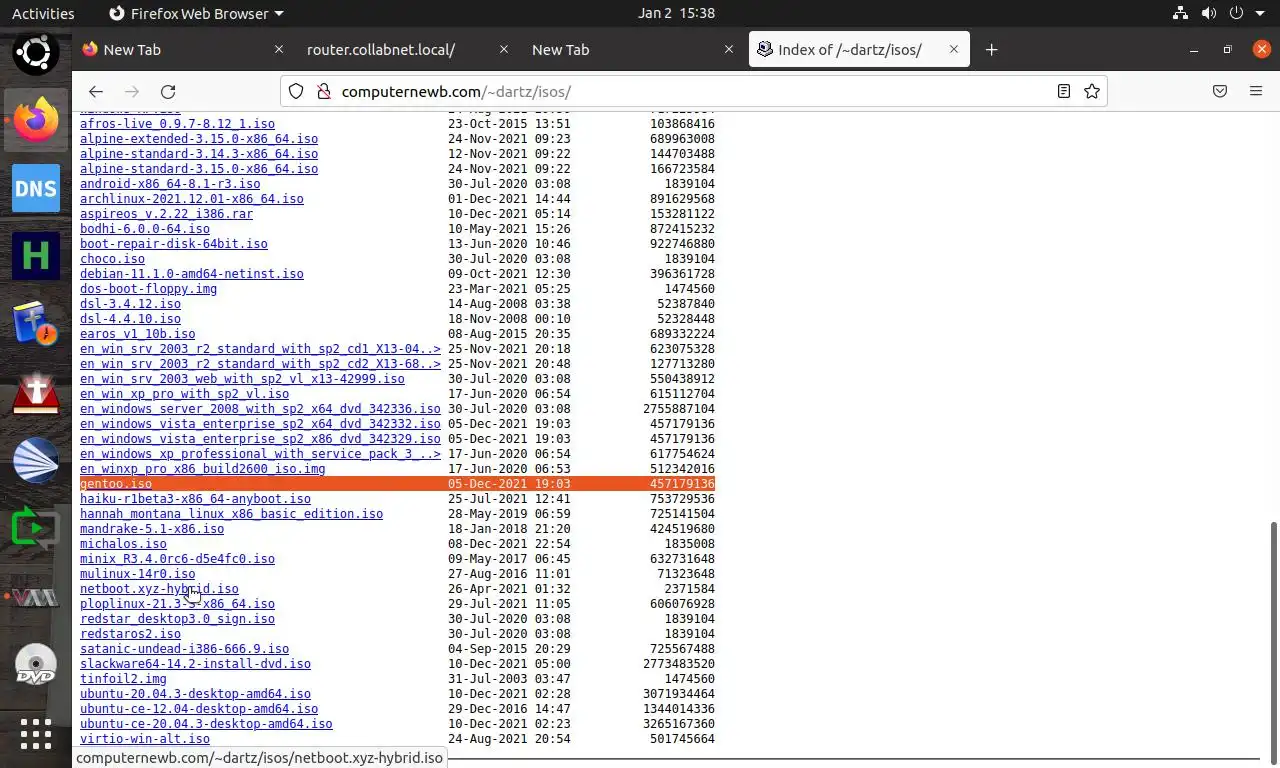Open Firefox from the dock
This screenshot has width=1280, height=768.
(36, 120)
